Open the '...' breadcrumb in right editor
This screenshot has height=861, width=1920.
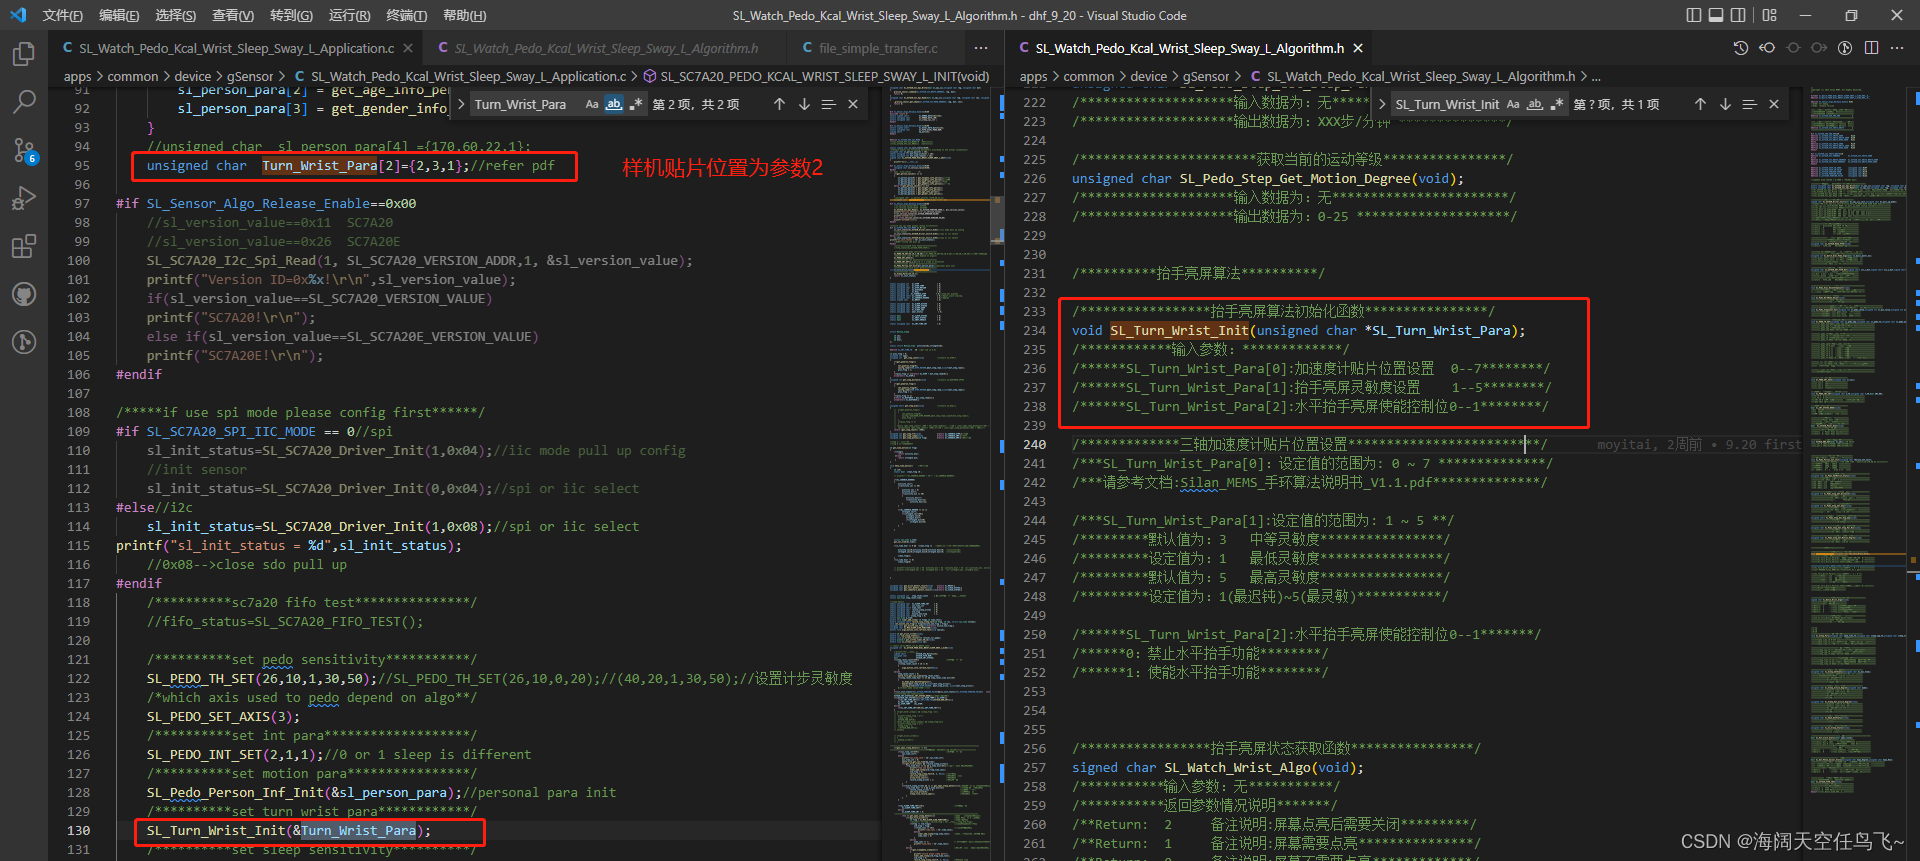click(x=1596, y=76)
